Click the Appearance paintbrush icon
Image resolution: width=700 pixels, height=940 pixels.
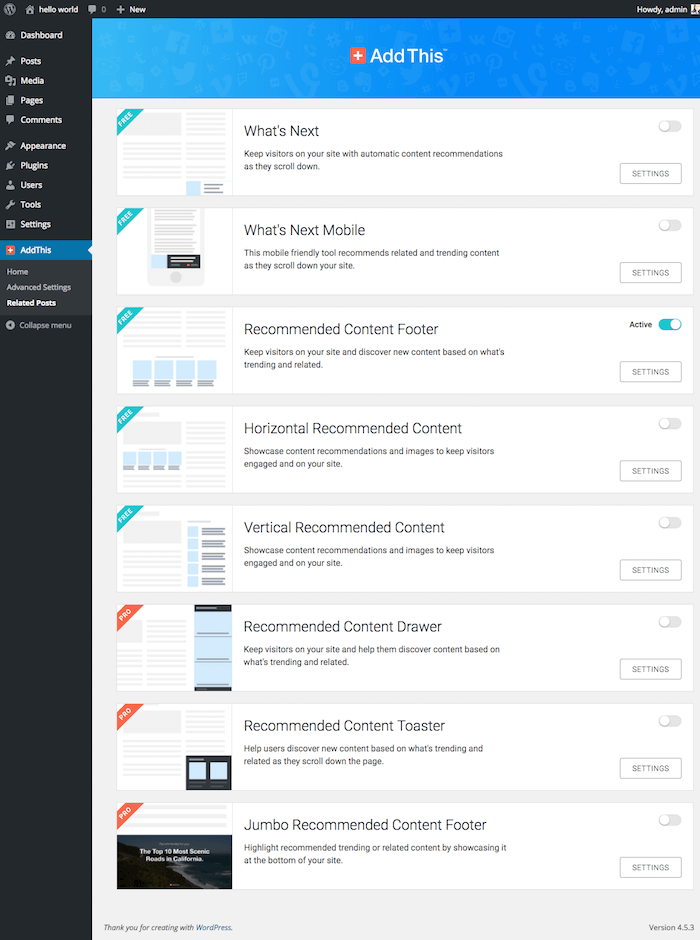(10, 145)
